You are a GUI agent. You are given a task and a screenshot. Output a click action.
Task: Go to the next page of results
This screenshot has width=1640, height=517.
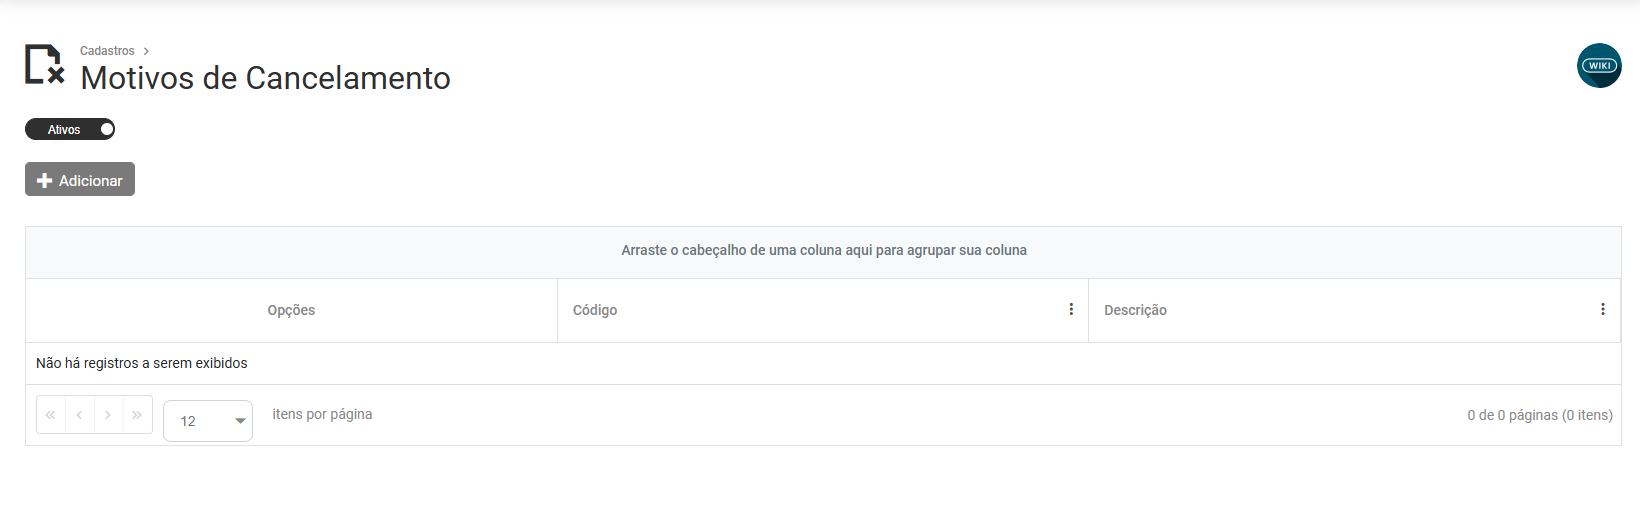[x=108, y=415]
